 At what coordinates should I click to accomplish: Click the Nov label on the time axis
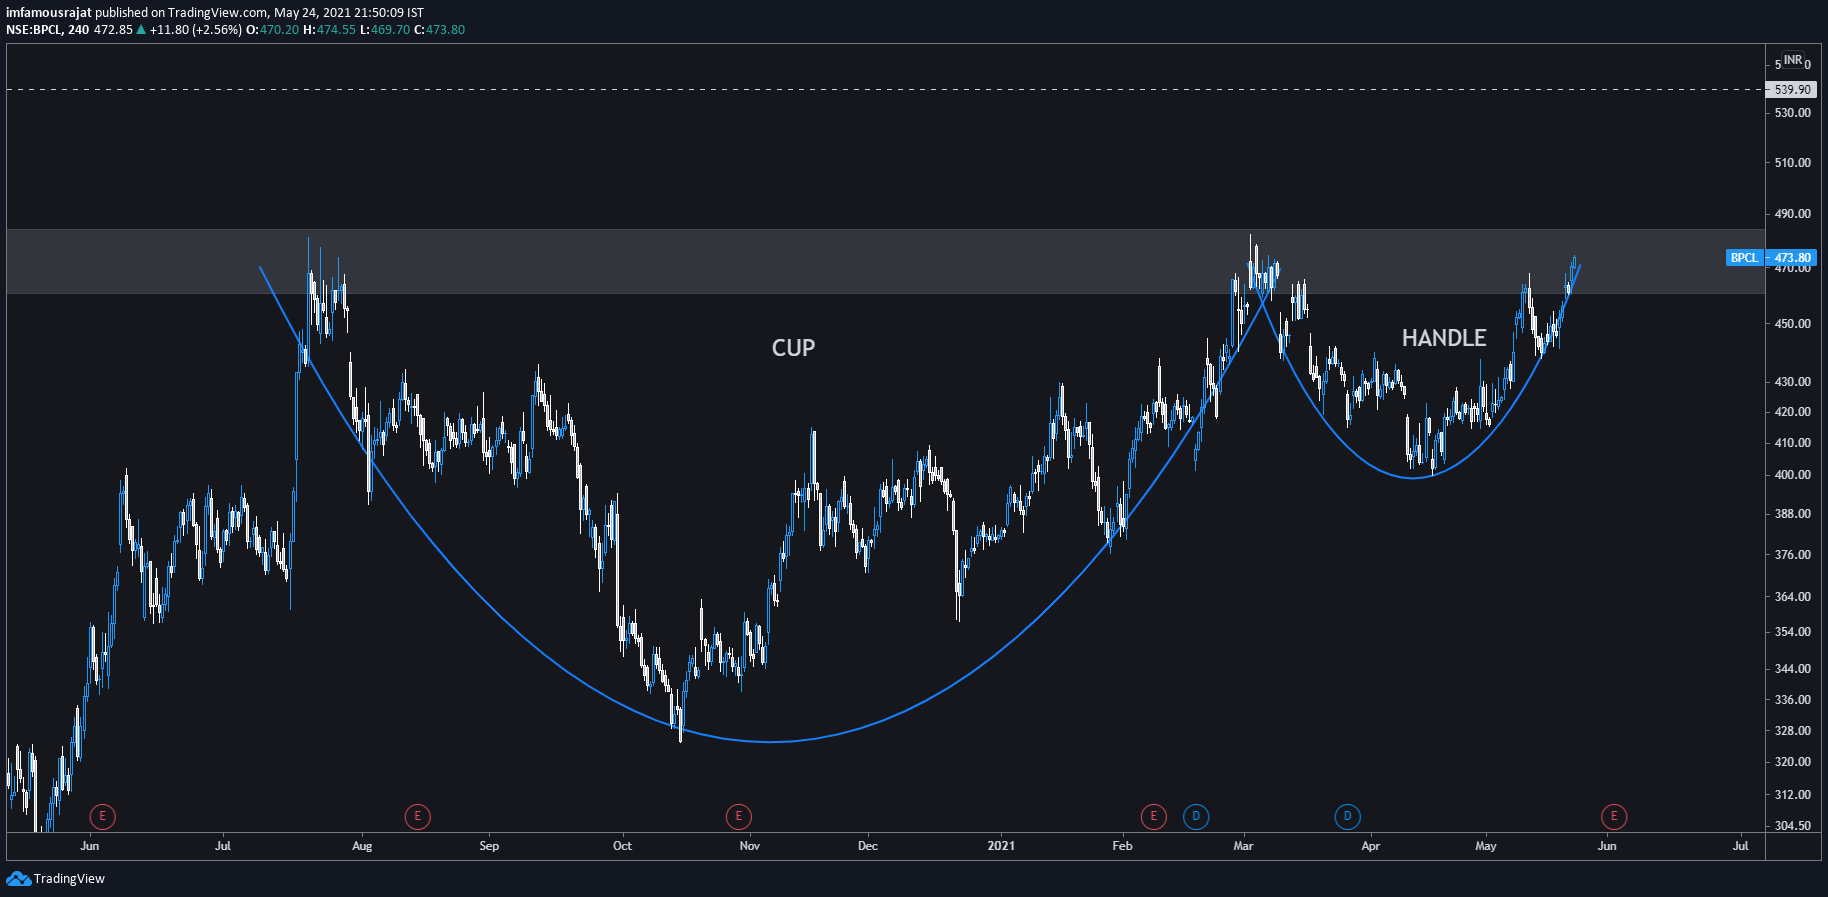(x=749, y=846)
